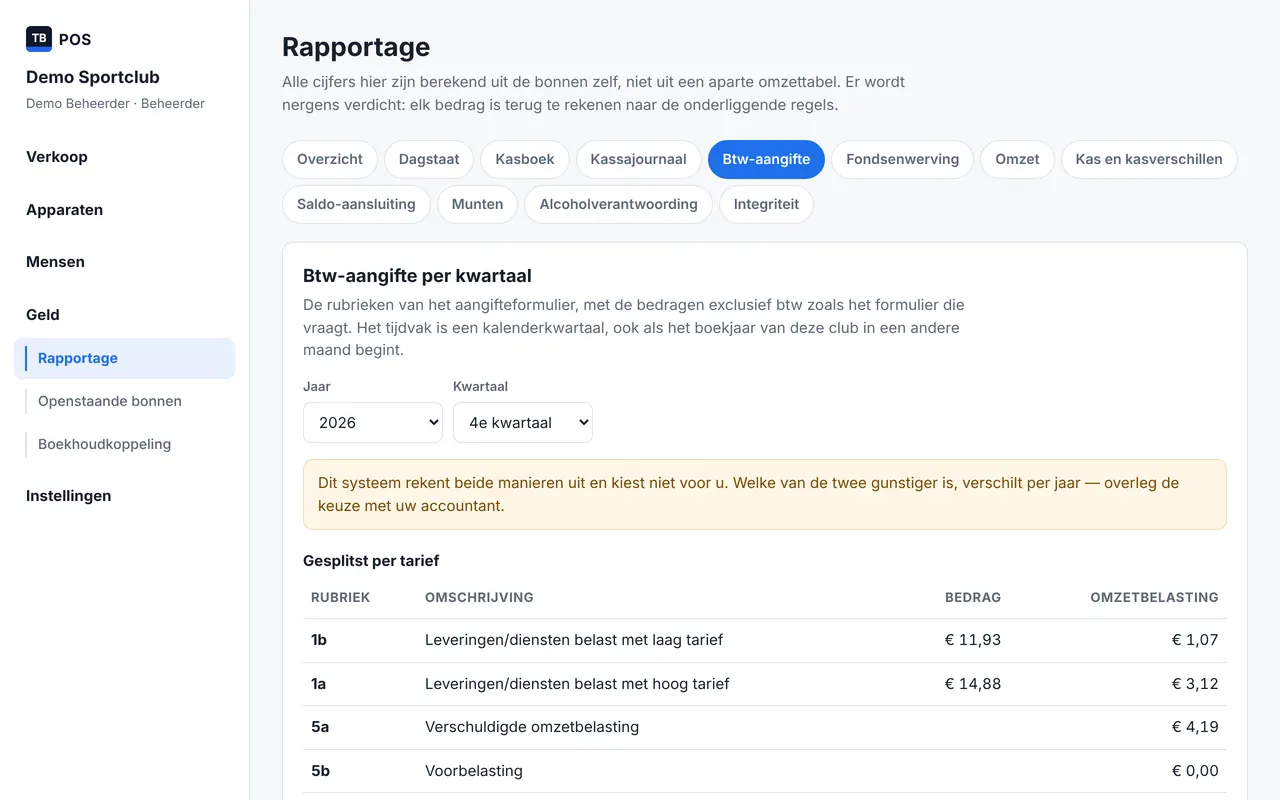The height and width of the screenshot is (800, 1280).
Task: Switch to the Dagstaat tab
Action: coord(429,159)
